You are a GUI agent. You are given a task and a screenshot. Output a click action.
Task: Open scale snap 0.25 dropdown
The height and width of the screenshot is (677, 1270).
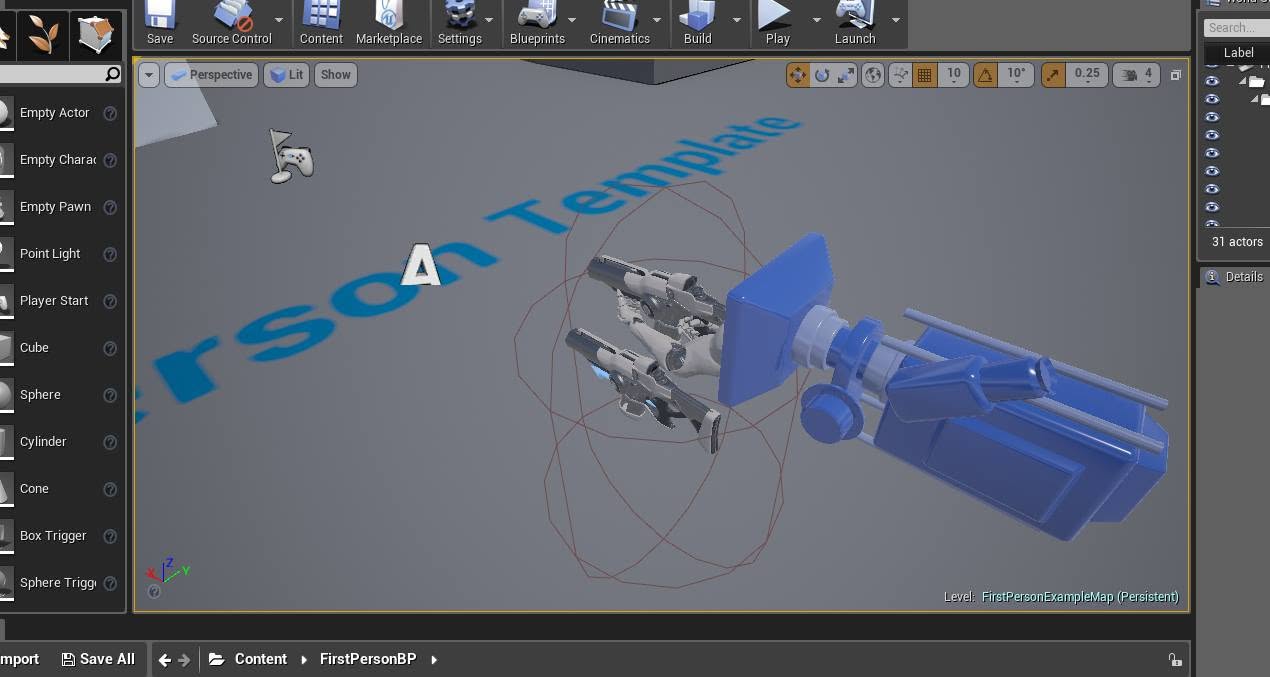1087,75
